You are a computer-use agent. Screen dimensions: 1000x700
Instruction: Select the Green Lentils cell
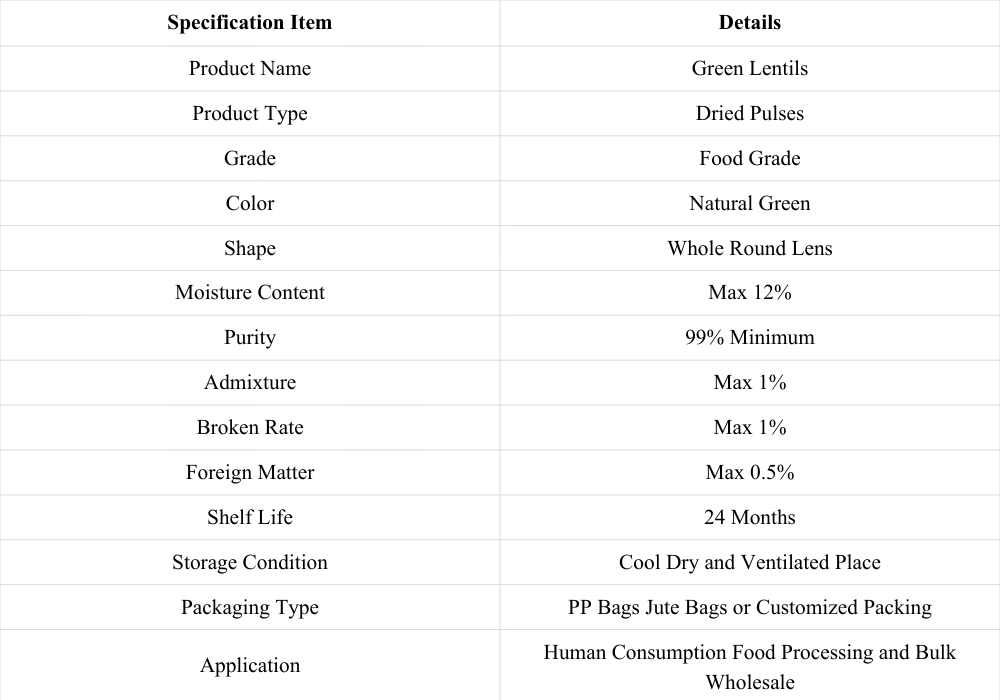click(749, 68)
